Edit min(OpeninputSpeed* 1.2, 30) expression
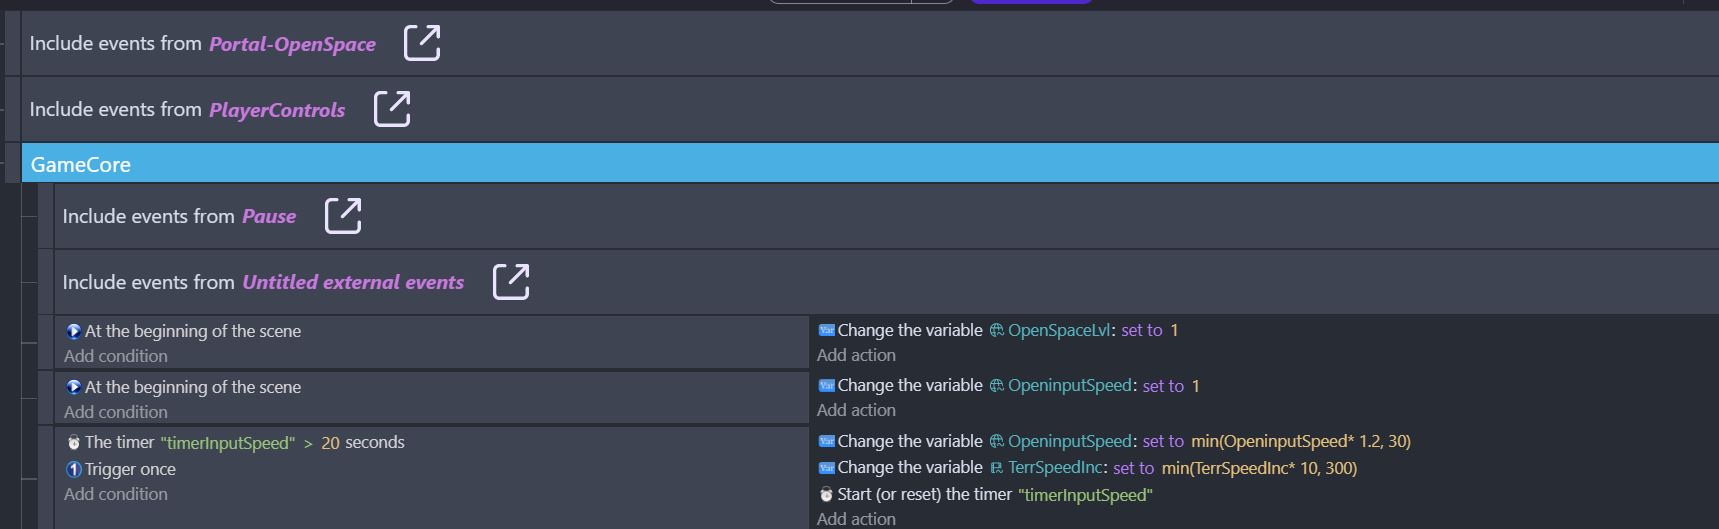Screen dimensions: 1719x529 (x=1300, y=442)
